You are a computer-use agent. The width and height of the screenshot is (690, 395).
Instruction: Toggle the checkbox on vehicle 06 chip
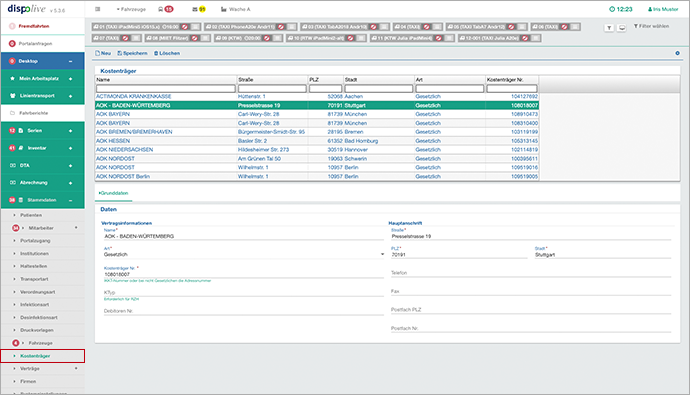[x=575, y=27]
